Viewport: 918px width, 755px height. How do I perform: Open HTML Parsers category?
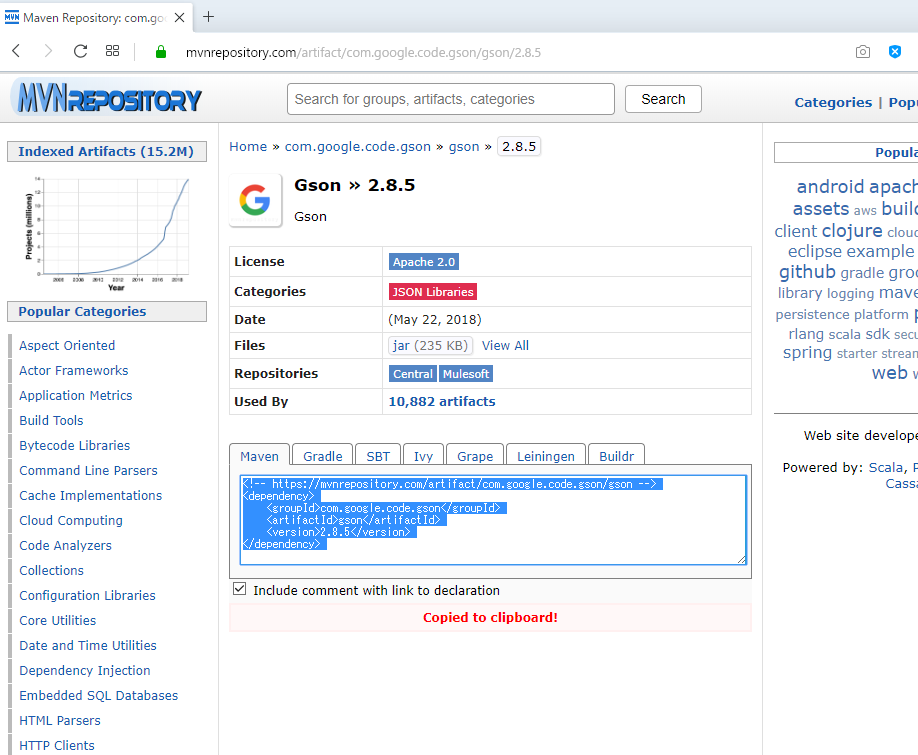click(60, 720)
